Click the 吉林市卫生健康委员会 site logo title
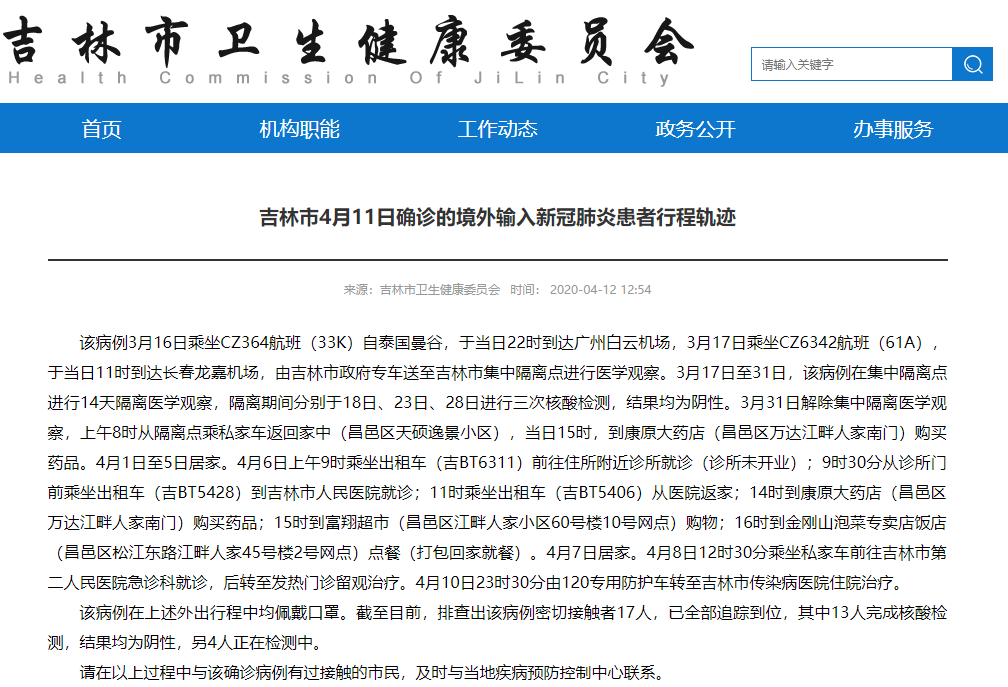The height and width of the screenshot is (687, 1008). [x=348, y=41]
